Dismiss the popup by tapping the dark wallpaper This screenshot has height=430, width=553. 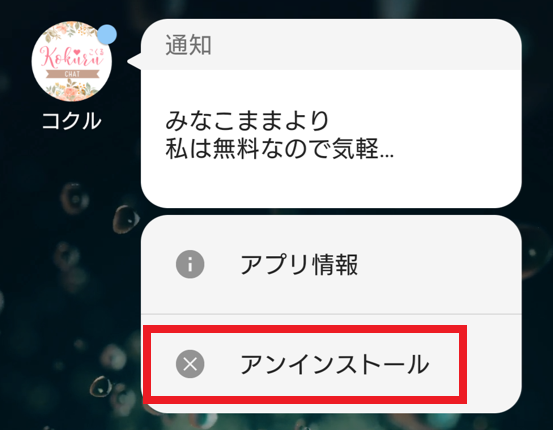[x=71, y=282]
